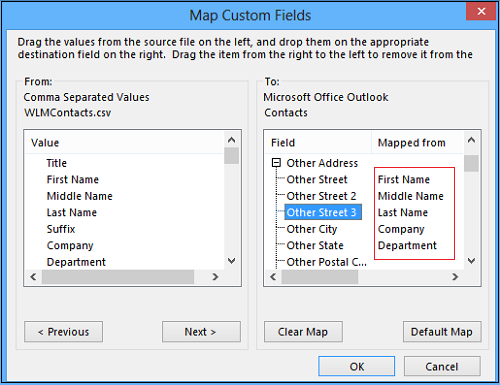Select Other Street 3 in the Field list
Viewport: 500px width, 385px height.
click(x=323, y=212)
